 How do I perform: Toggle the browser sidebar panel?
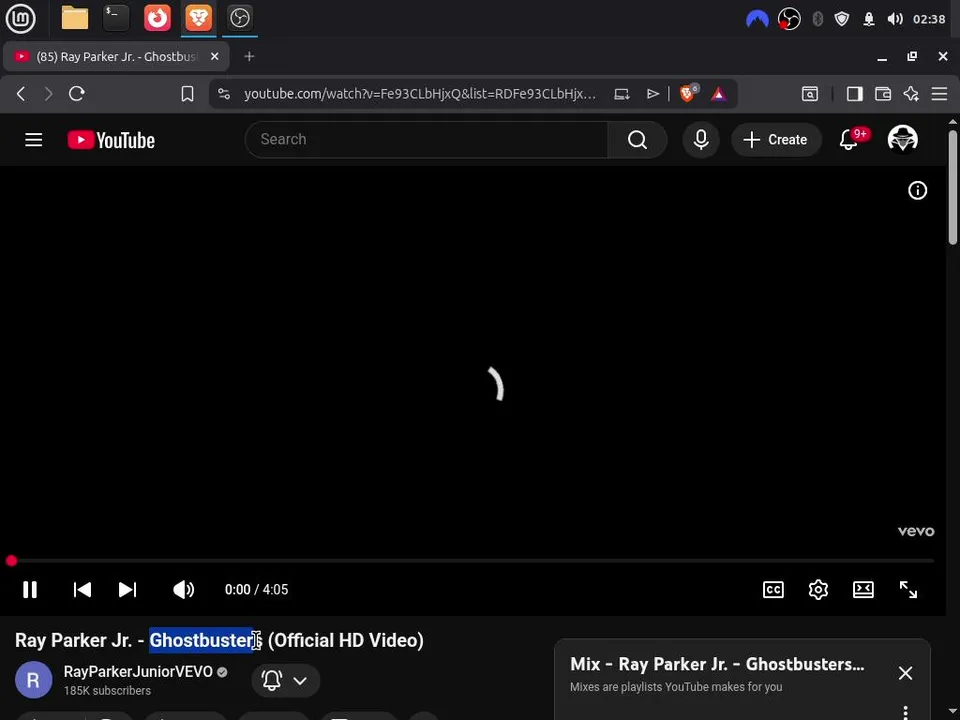pos(855,94)
